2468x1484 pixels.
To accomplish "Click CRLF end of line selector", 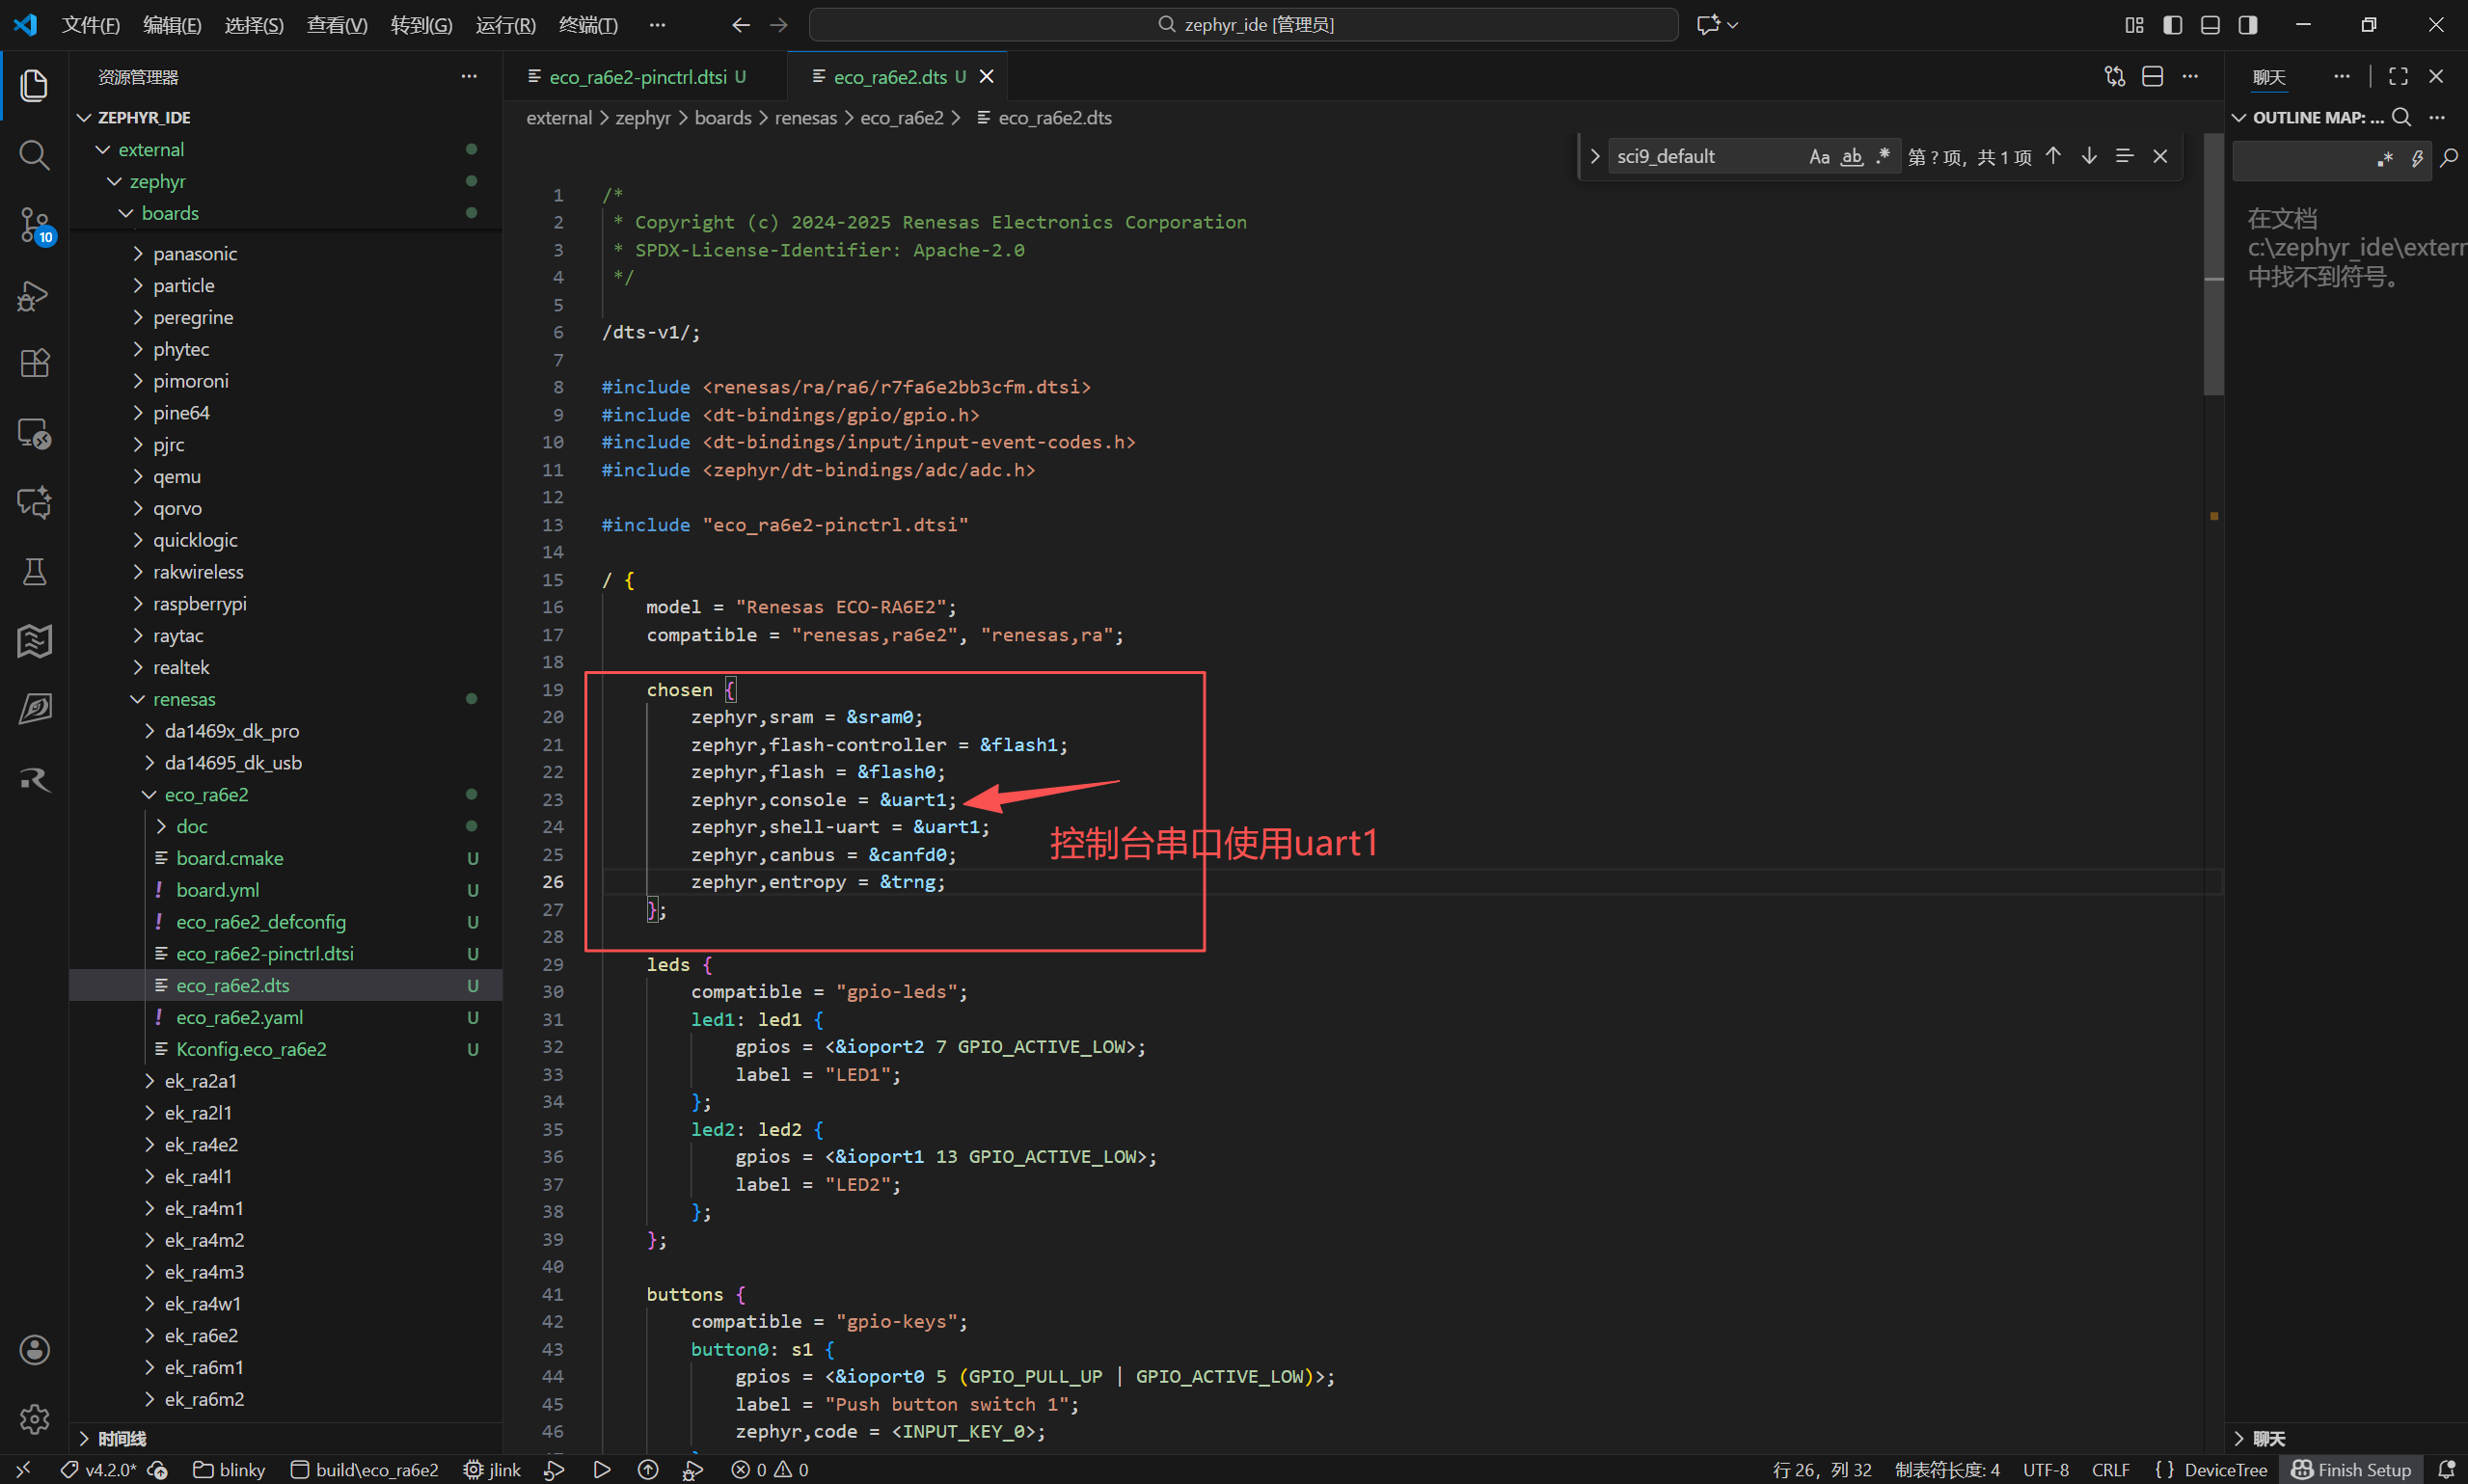I will pos(2110,1469).
